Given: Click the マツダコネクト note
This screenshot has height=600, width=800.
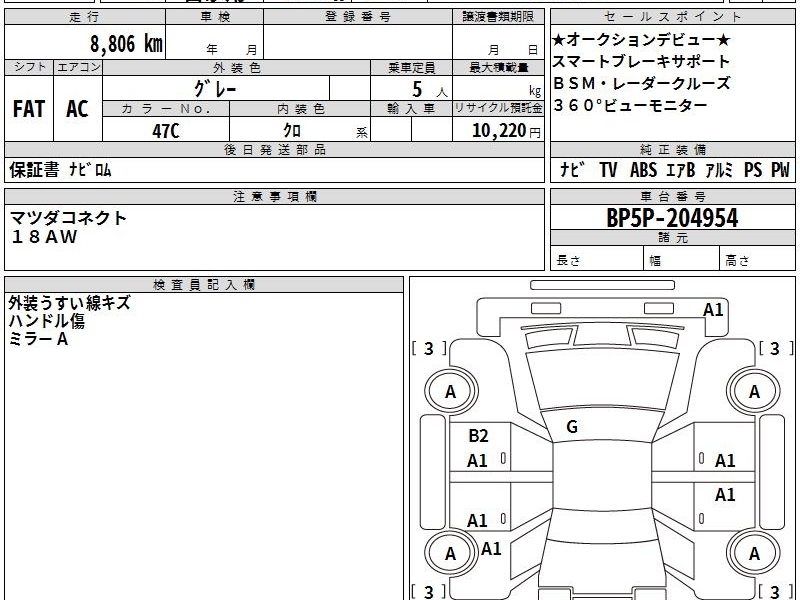Looking at the screenshot, I should coord(68,218).
